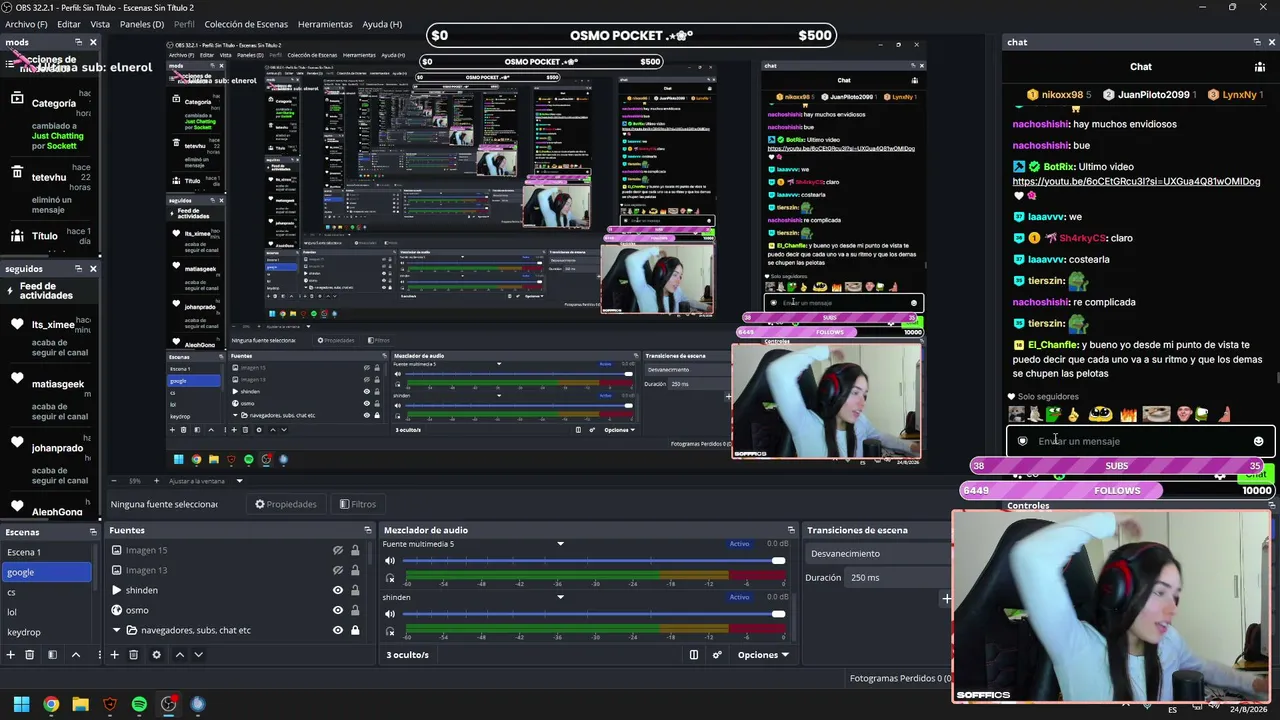1280x720 pixels.
Task: Open source properties gear in Fuentes toolbar
Action: click(x=156, y=655)
